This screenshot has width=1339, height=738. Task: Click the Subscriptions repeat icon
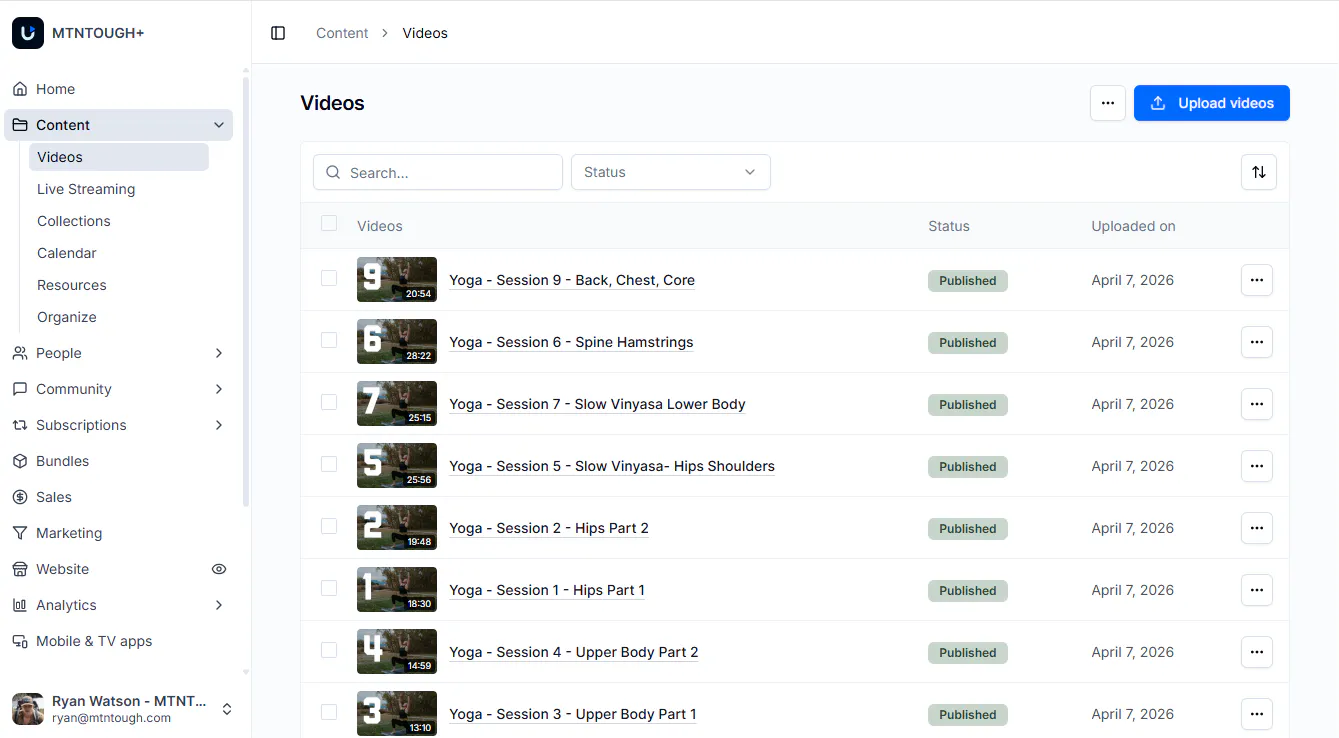click(20, 425)
